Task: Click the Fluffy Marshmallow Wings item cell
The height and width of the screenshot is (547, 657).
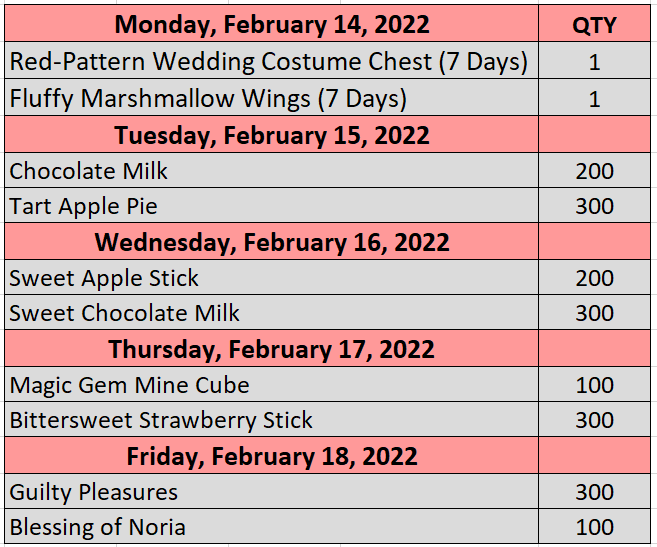Action: point(208,99)
